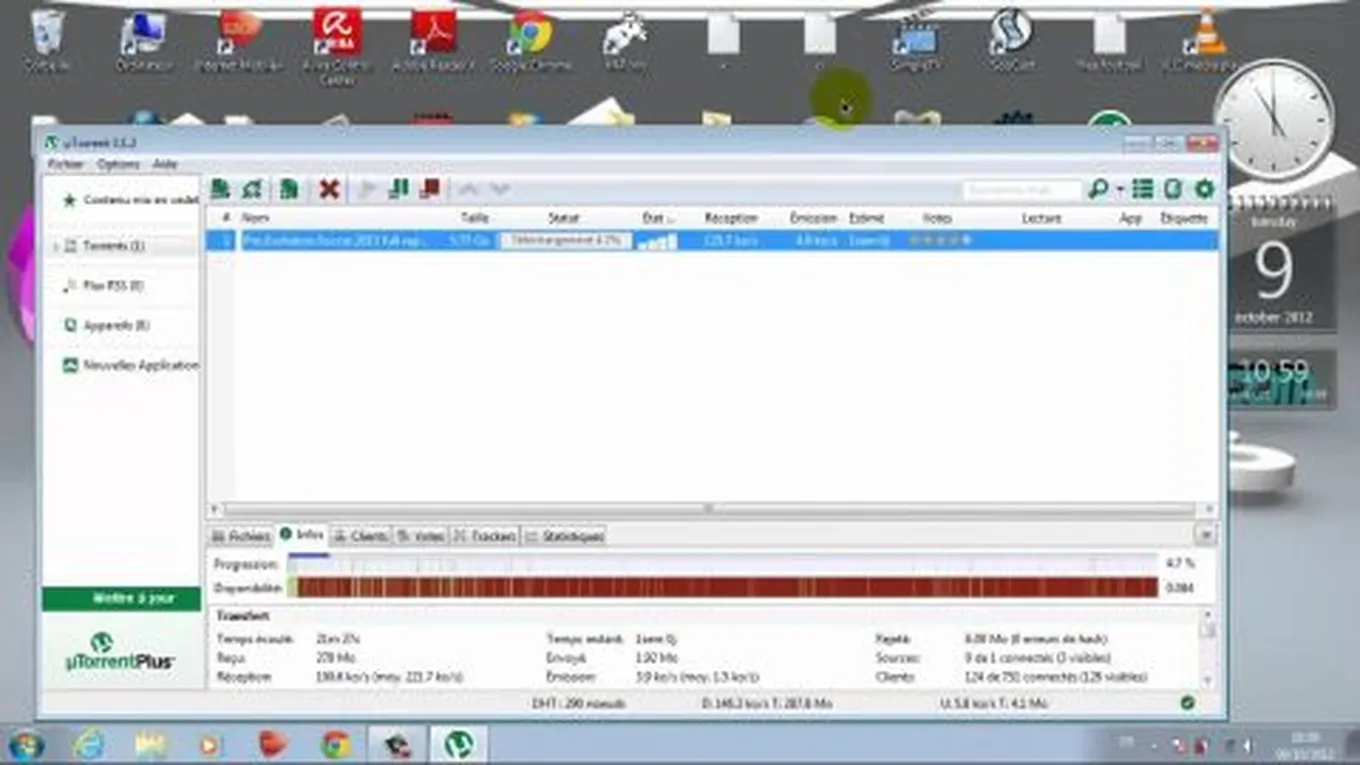This screenshot has width=1360, height=765.
Task: Switch to the Clients tab
Action: coord(360,536)
